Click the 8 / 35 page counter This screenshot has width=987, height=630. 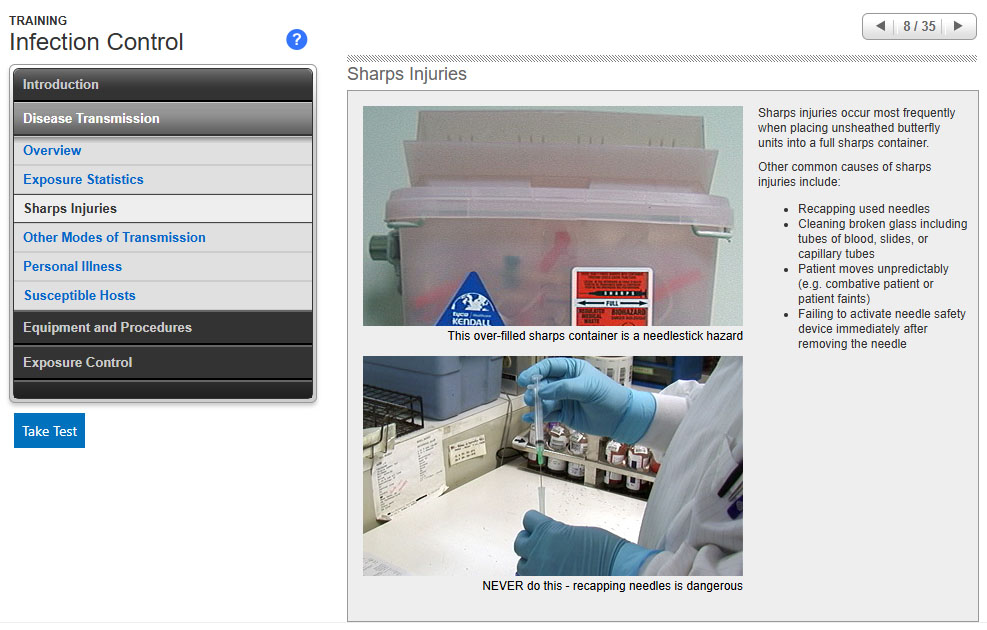tap(919, 26)
